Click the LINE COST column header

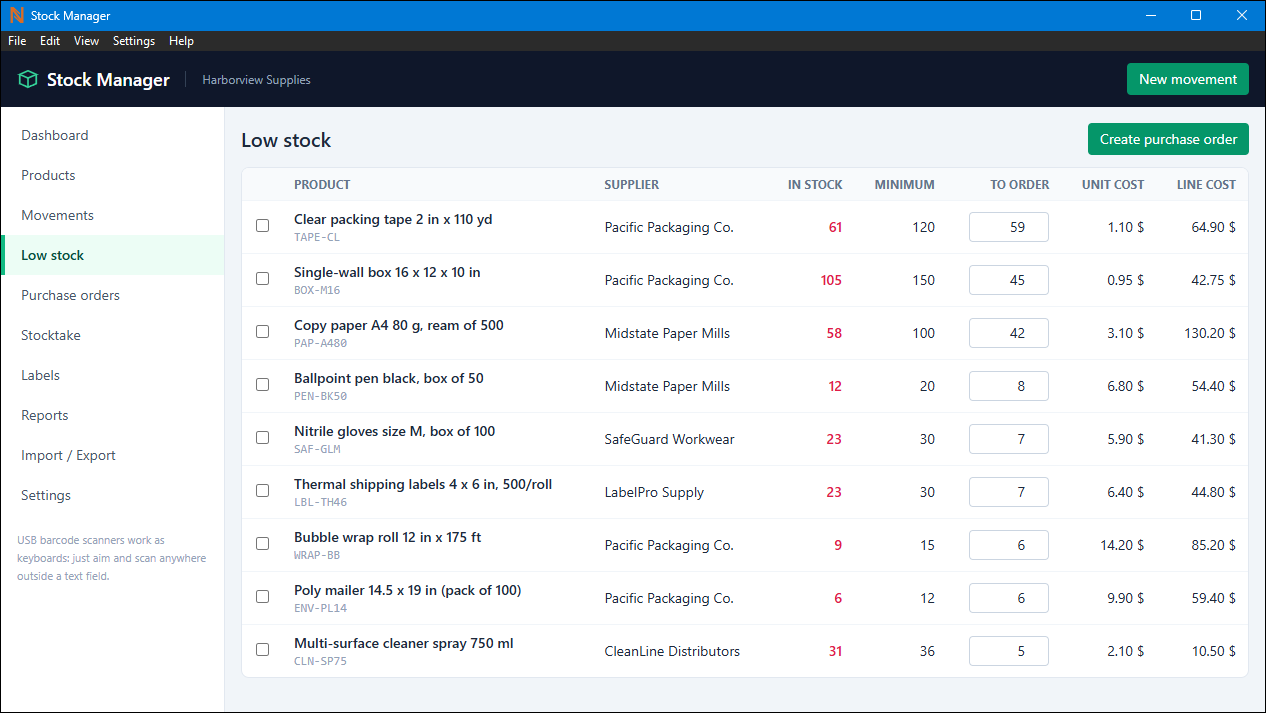click(x=1206, y=185)
